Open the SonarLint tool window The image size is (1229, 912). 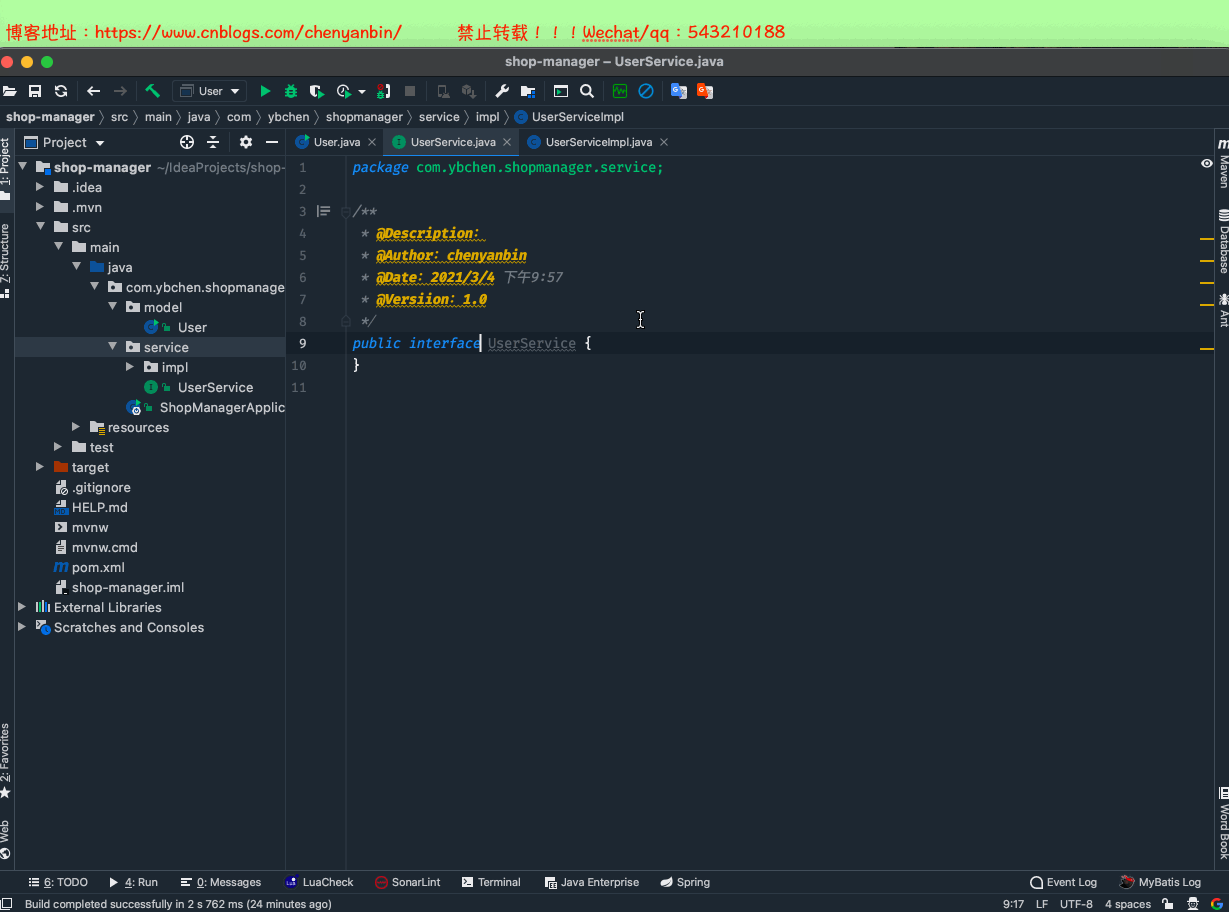coord(407,882)
